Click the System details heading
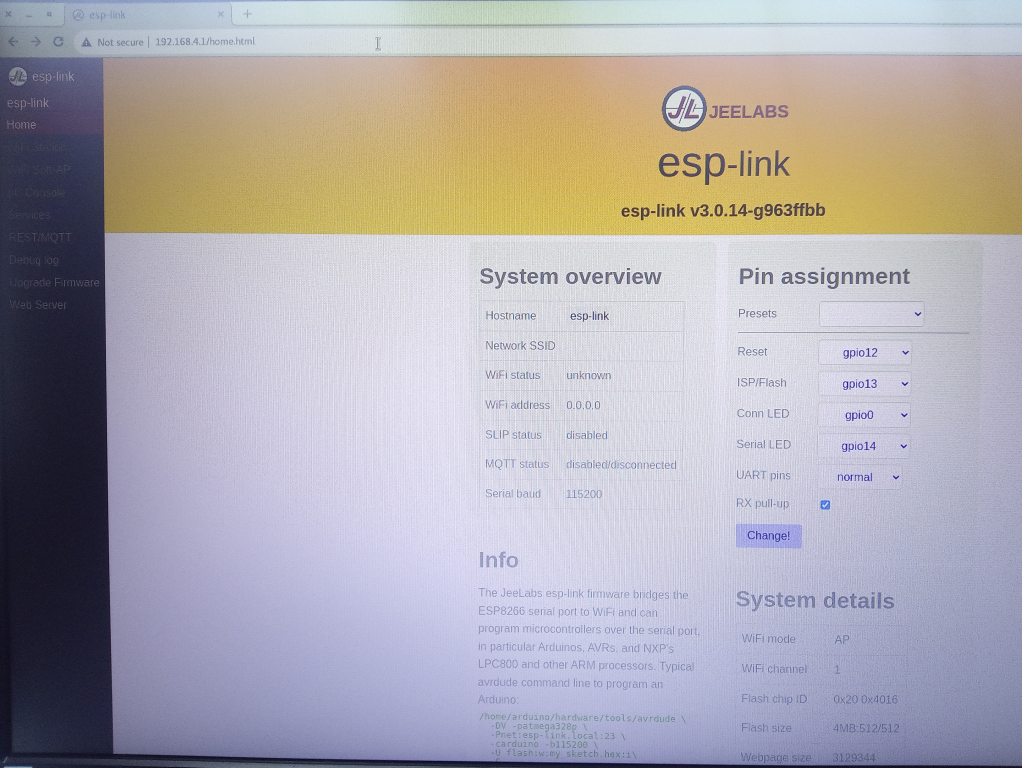1022x768 pixels. (x=815, y=600)
